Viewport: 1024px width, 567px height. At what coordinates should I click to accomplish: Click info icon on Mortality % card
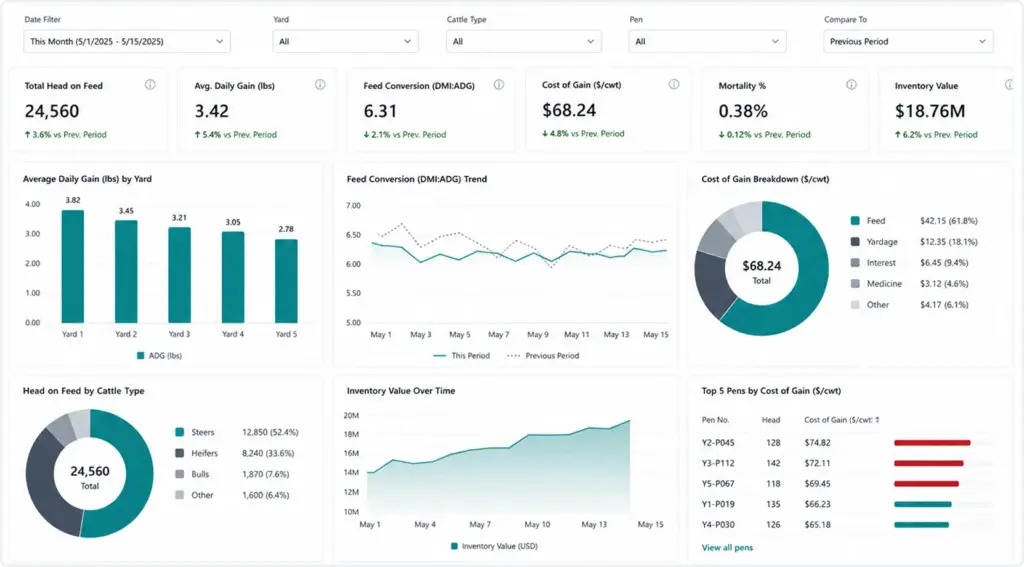(852, 85)
